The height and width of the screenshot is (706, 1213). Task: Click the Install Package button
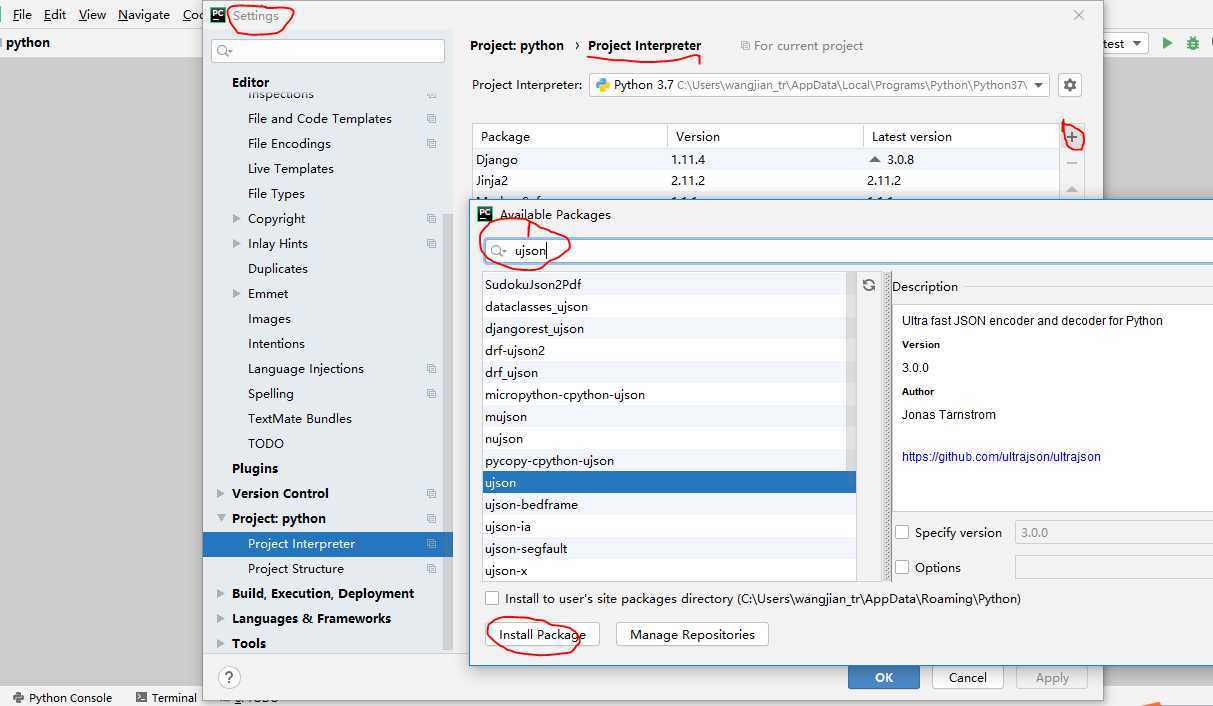pyautogui.click(x=542, y=634)
